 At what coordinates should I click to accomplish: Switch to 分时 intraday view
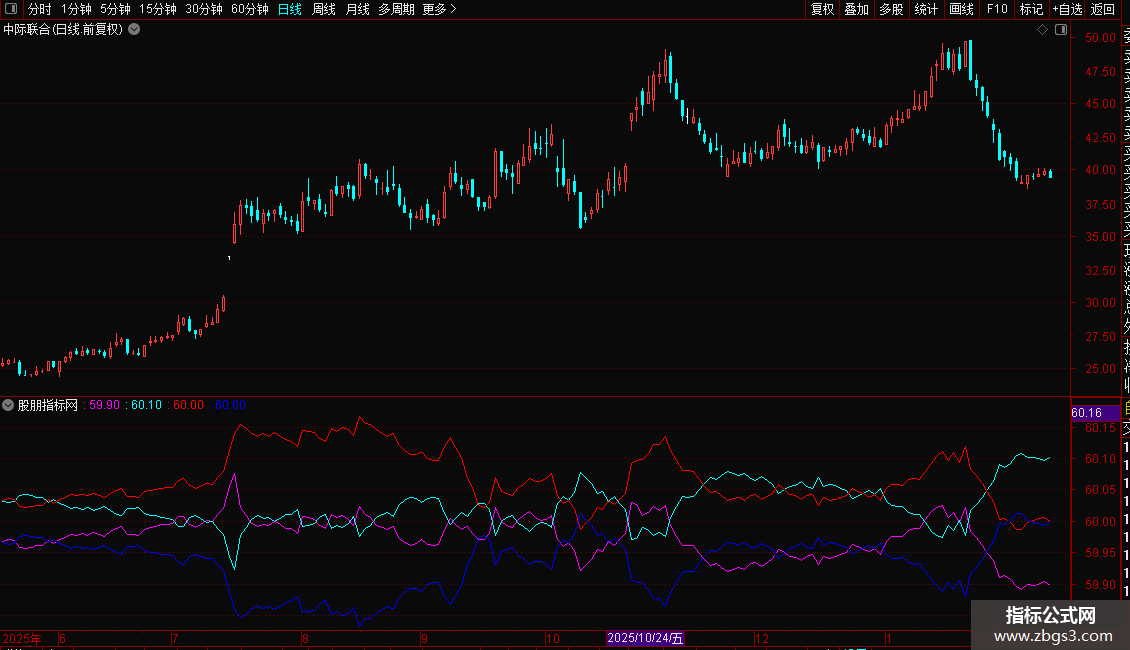[40, 9]
